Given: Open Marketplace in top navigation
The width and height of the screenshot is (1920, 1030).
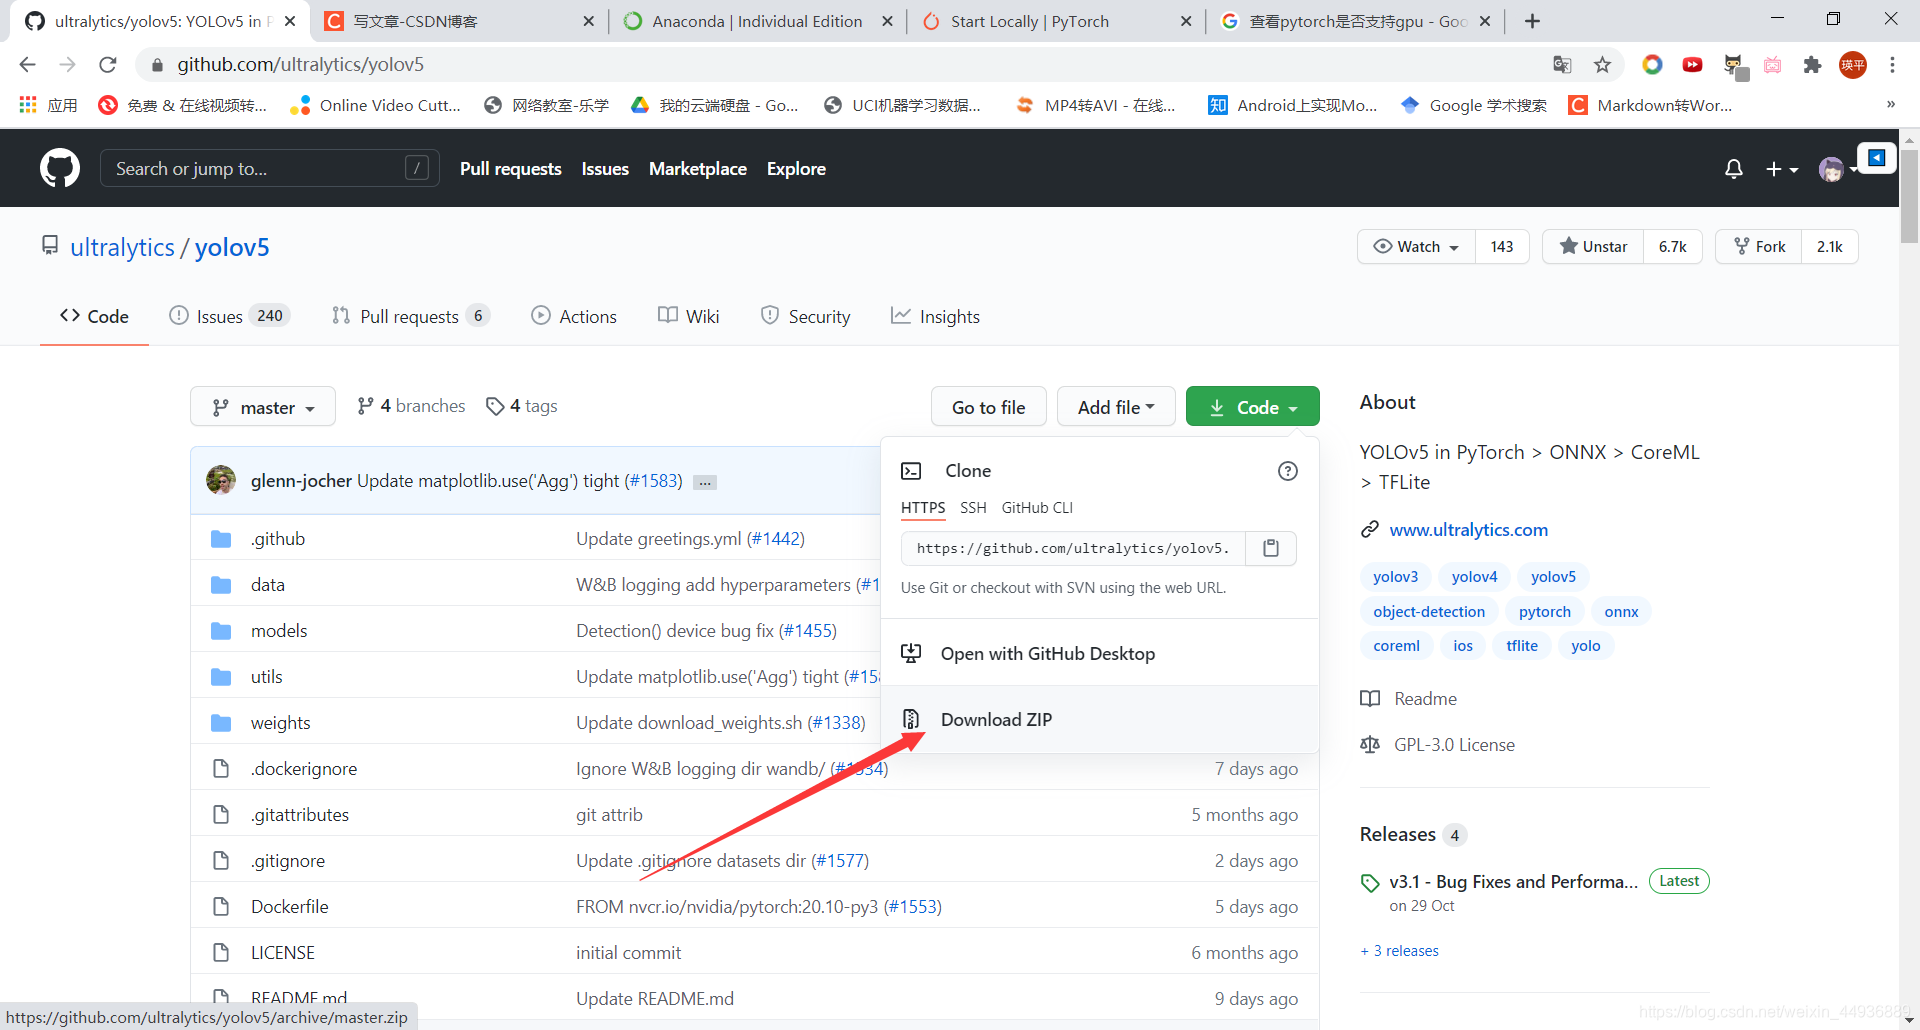Looking at the screenshot, I should point(698,169).
